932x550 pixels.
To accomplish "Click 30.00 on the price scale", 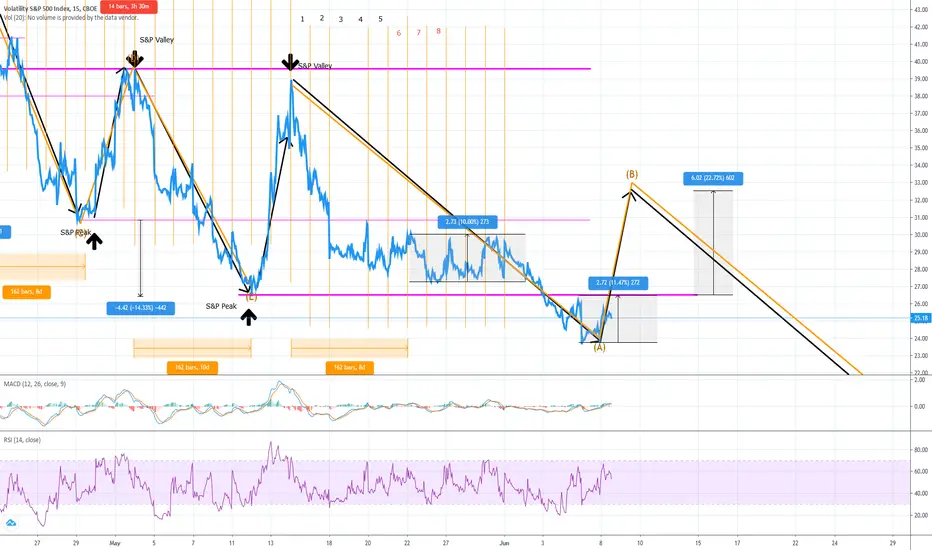I will [921, 235].
